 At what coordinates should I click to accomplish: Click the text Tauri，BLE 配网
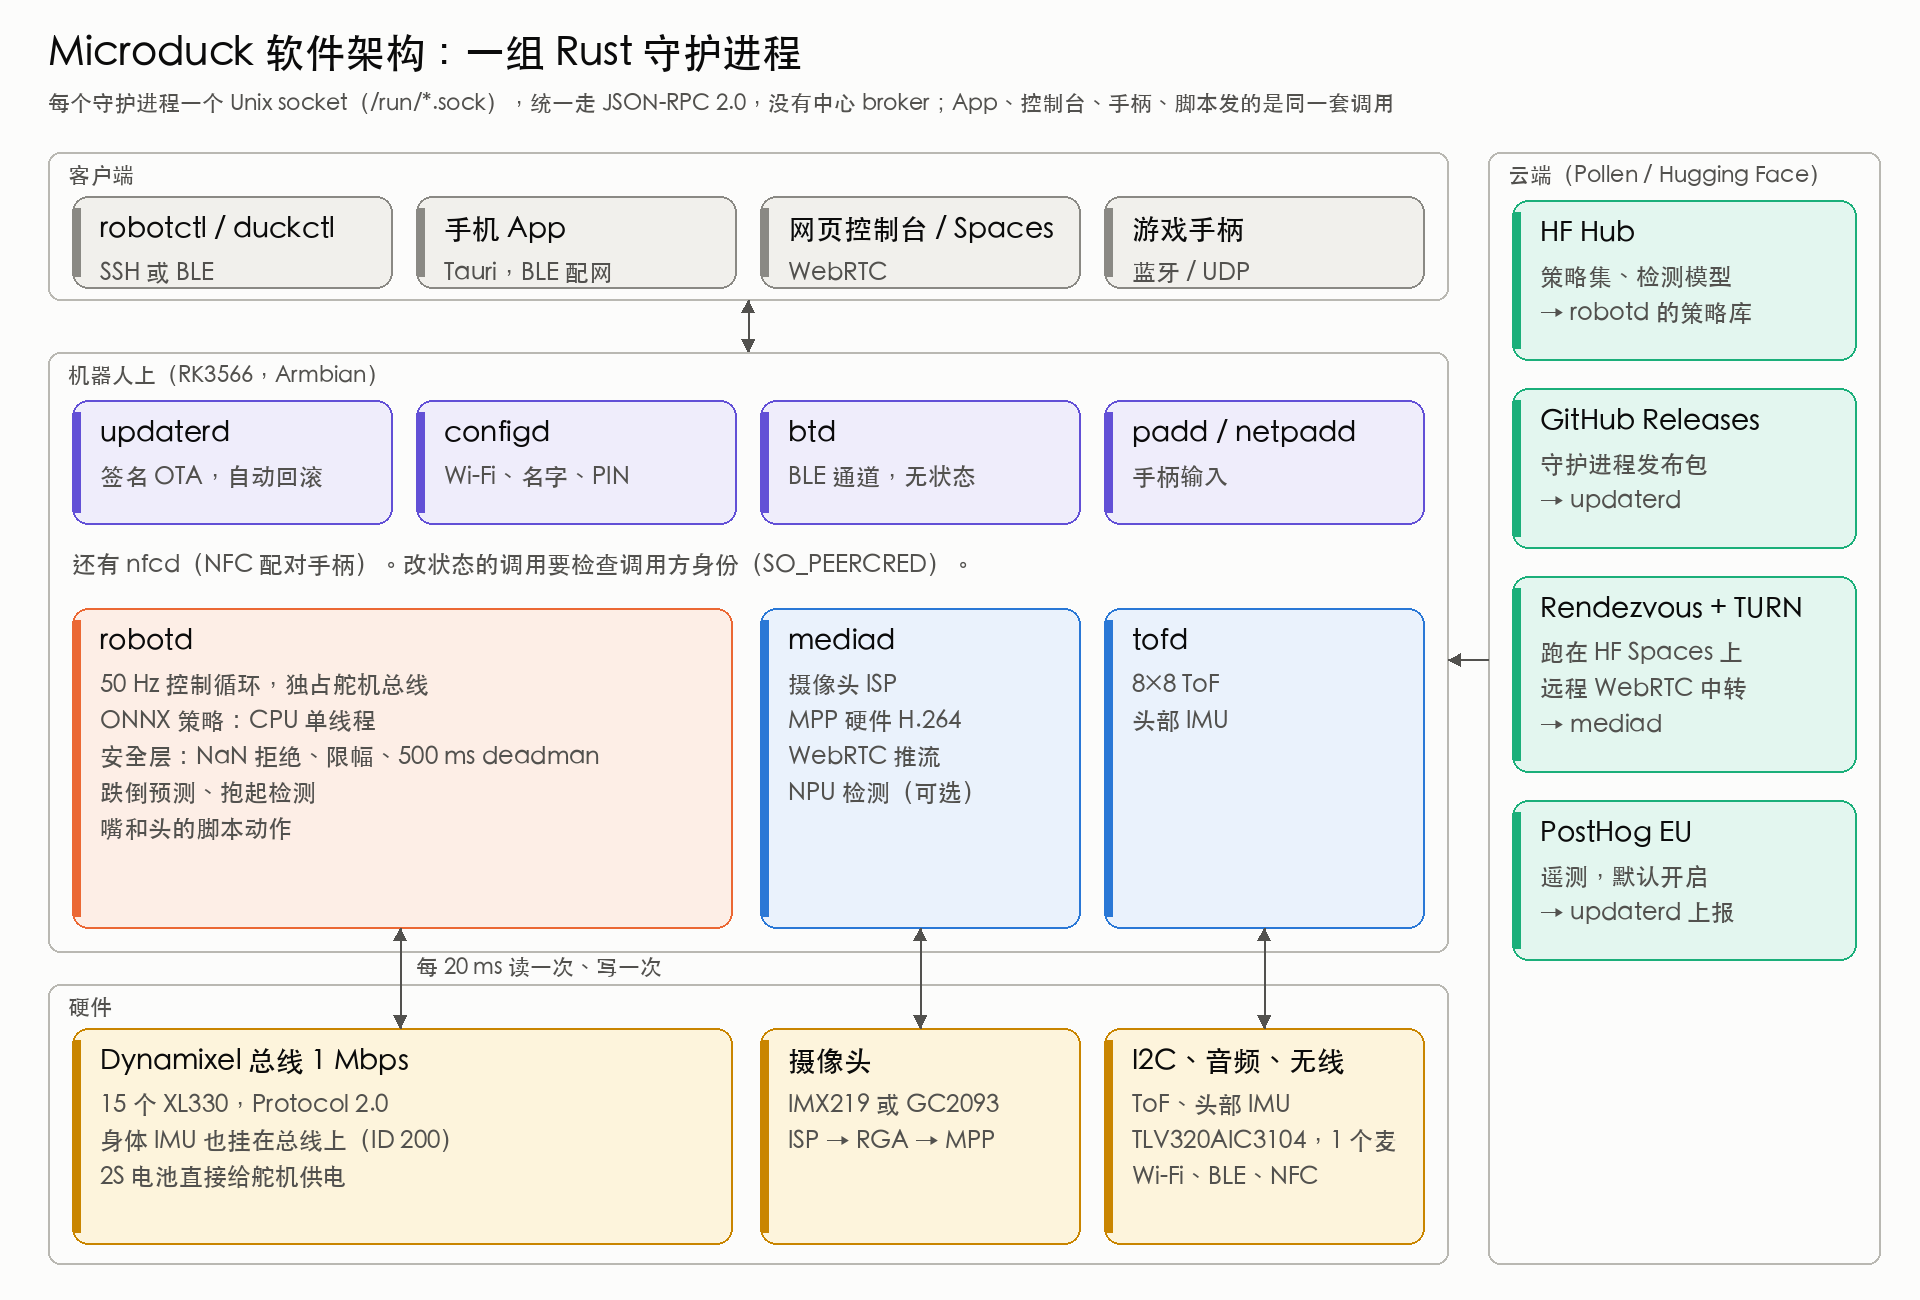point(528,272)
